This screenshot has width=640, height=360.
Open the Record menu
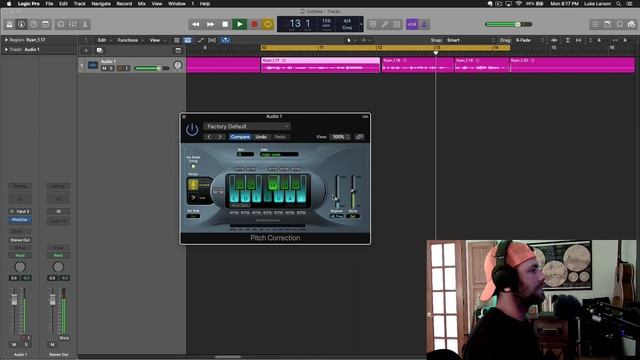click(x=124, y=4)
